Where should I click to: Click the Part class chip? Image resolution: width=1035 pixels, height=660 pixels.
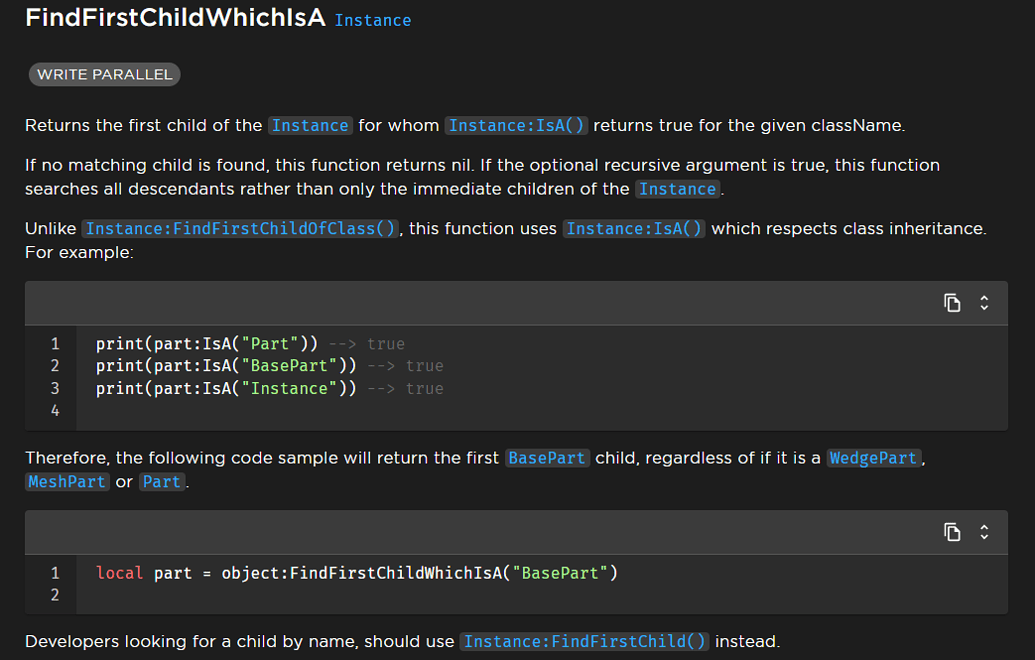(161, 481)
